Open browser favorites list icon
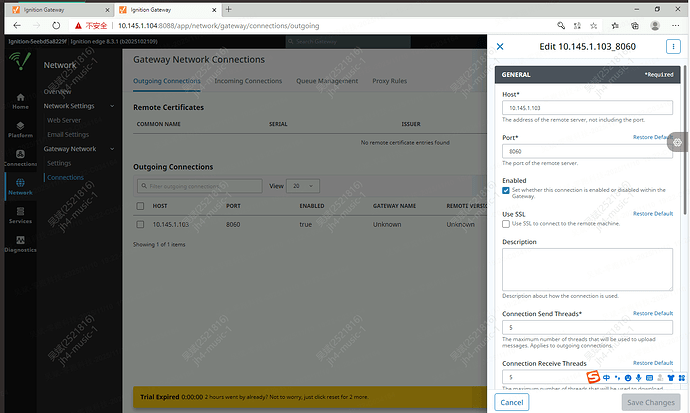The height and width of the screenshot is (413, 690). coord(615,26)
